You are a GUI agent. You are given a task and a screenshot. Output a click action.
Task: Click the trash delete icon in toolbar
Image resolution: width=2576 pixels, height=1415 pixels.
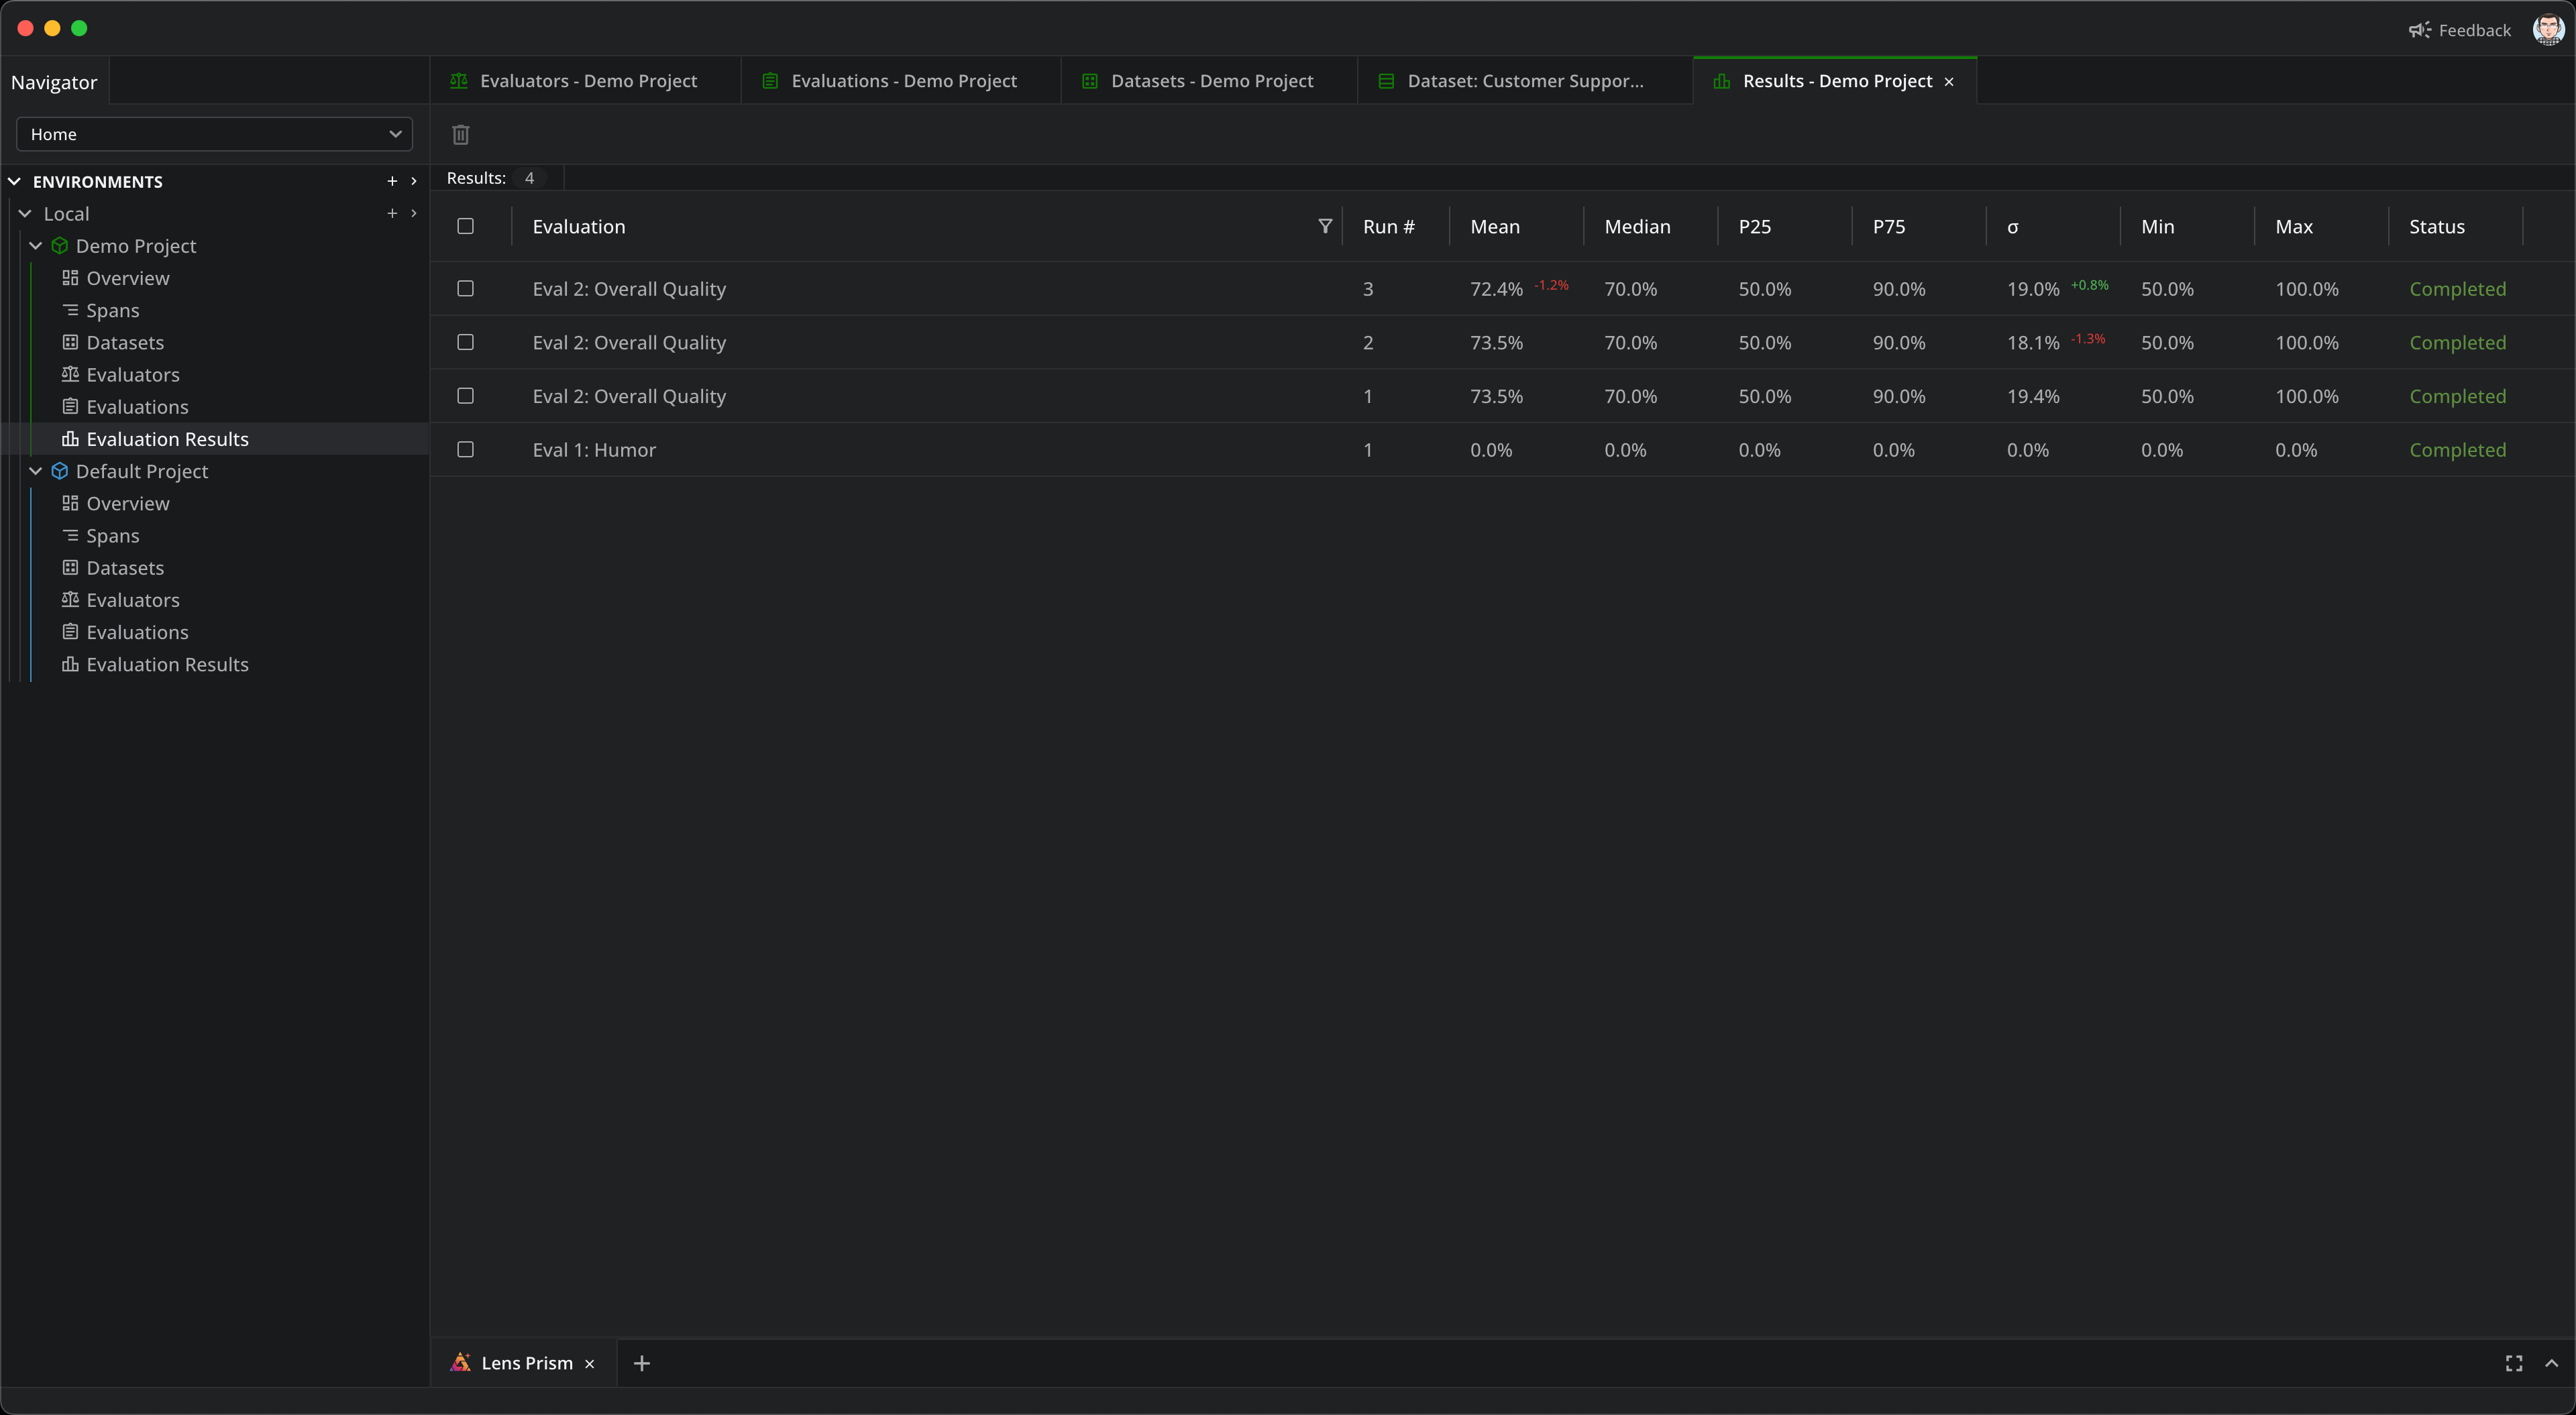point(460,134)
